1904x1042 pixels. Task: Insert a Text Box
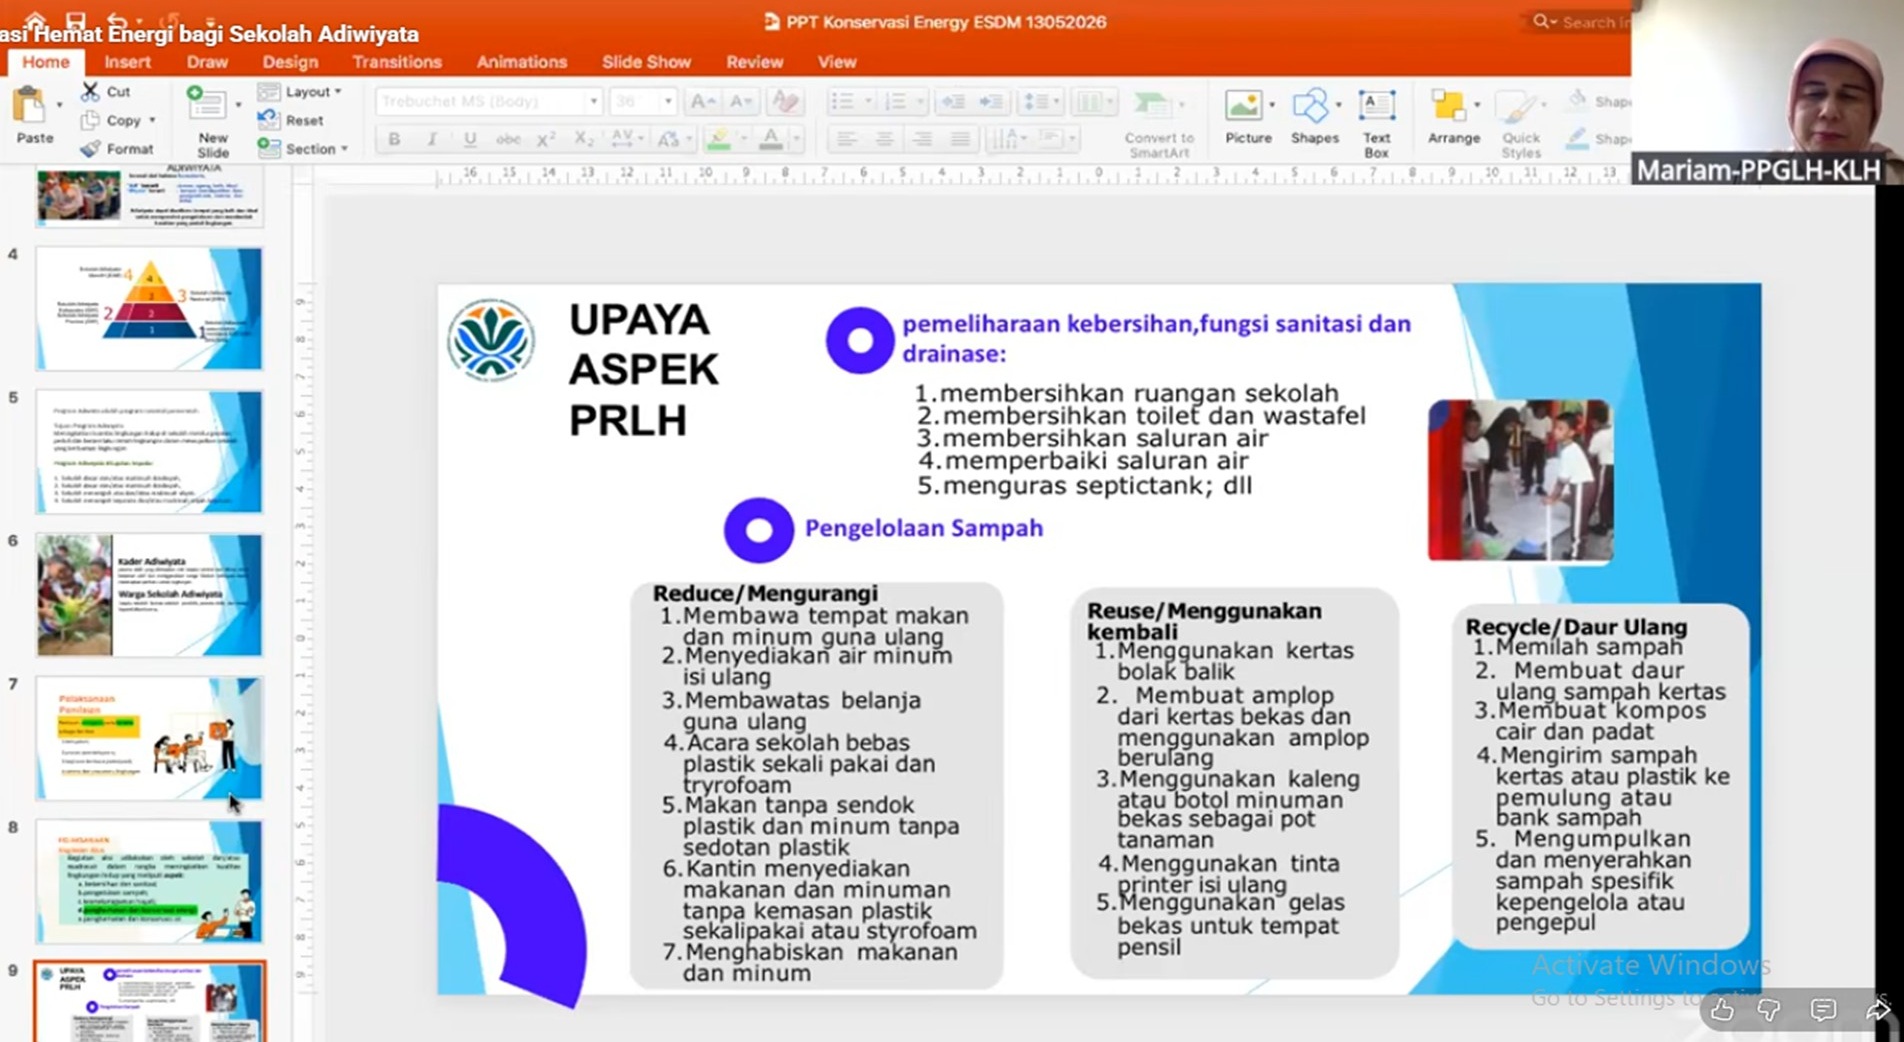(x=1377, y=123)
